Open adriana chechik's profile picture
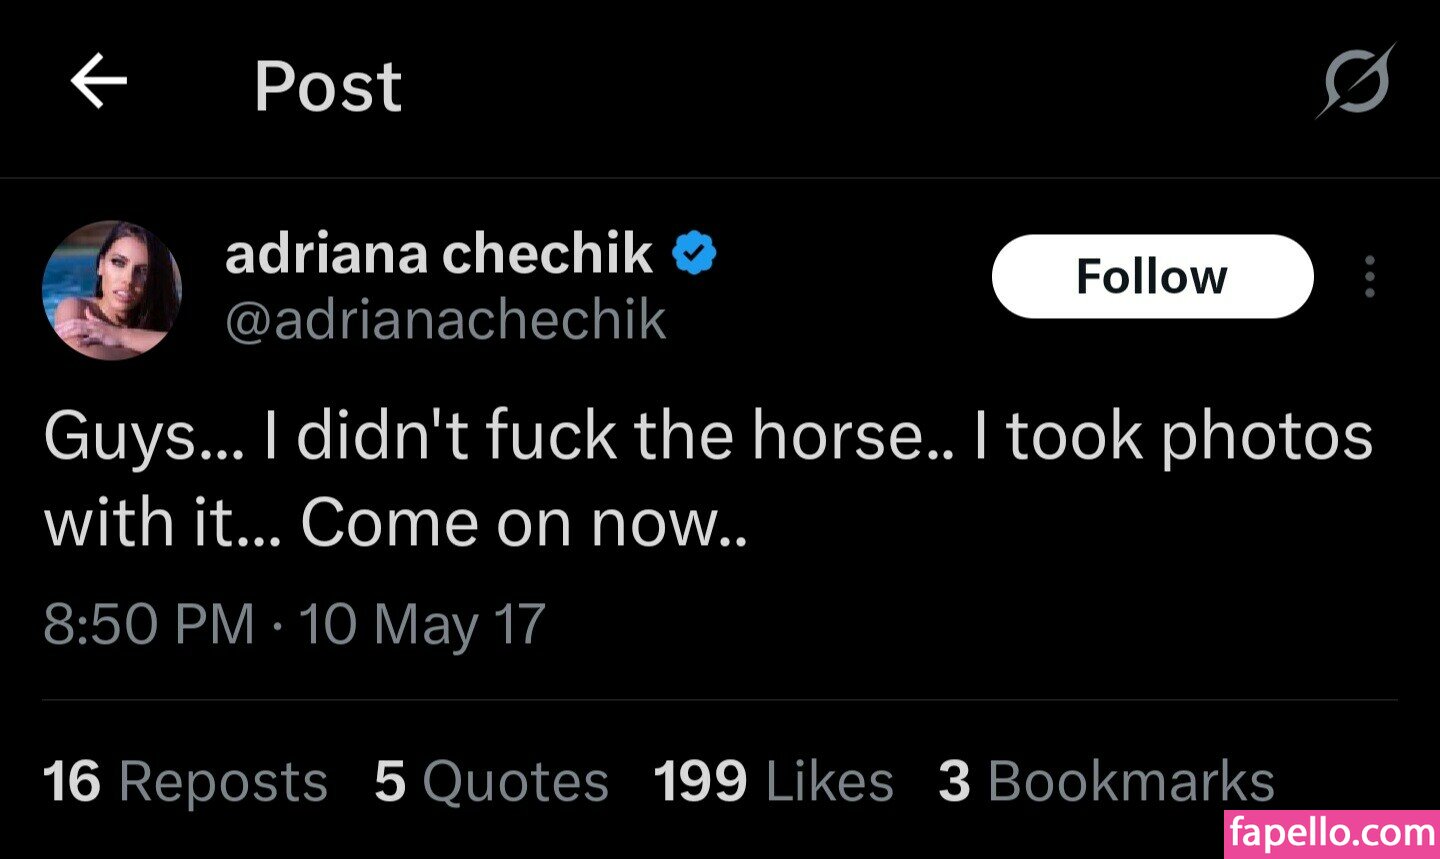 [112, 290]
